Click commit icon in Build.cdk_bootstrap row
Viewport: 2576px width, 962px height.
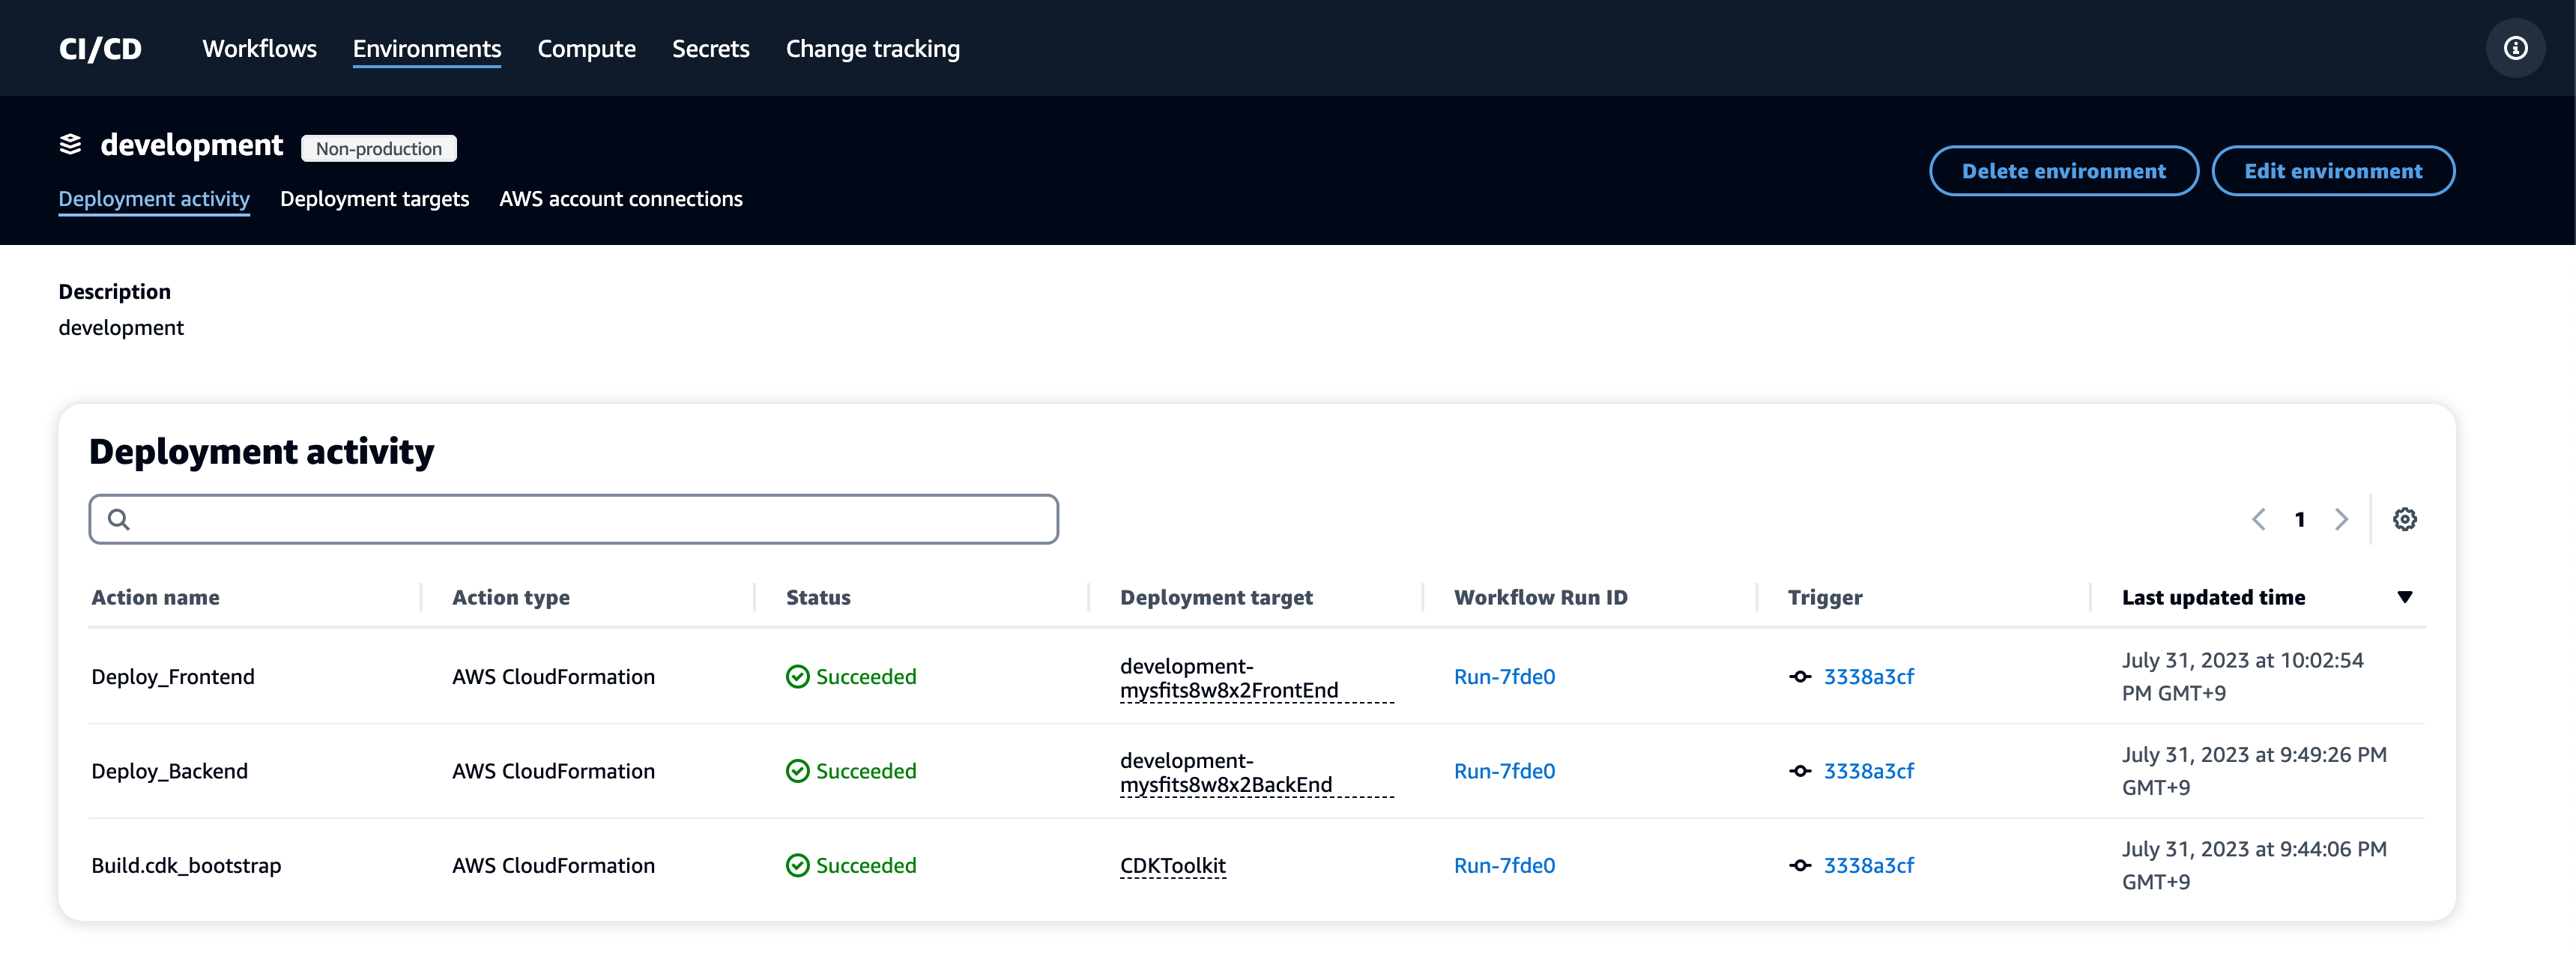1800,866
